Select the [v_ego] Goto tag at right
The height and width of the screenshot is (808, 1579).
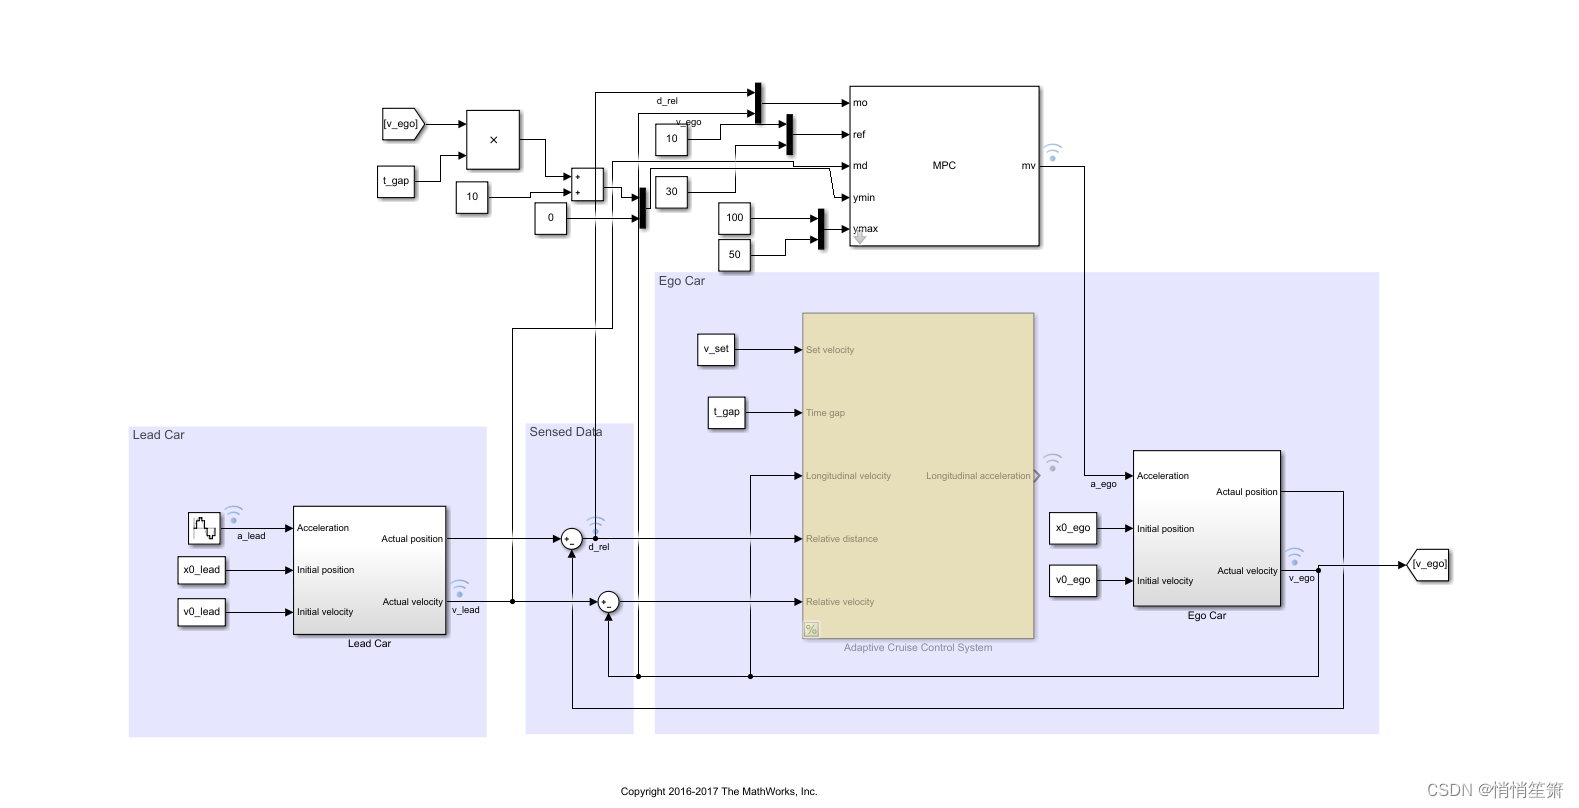pyautogui.click(x=1428, y=564)
